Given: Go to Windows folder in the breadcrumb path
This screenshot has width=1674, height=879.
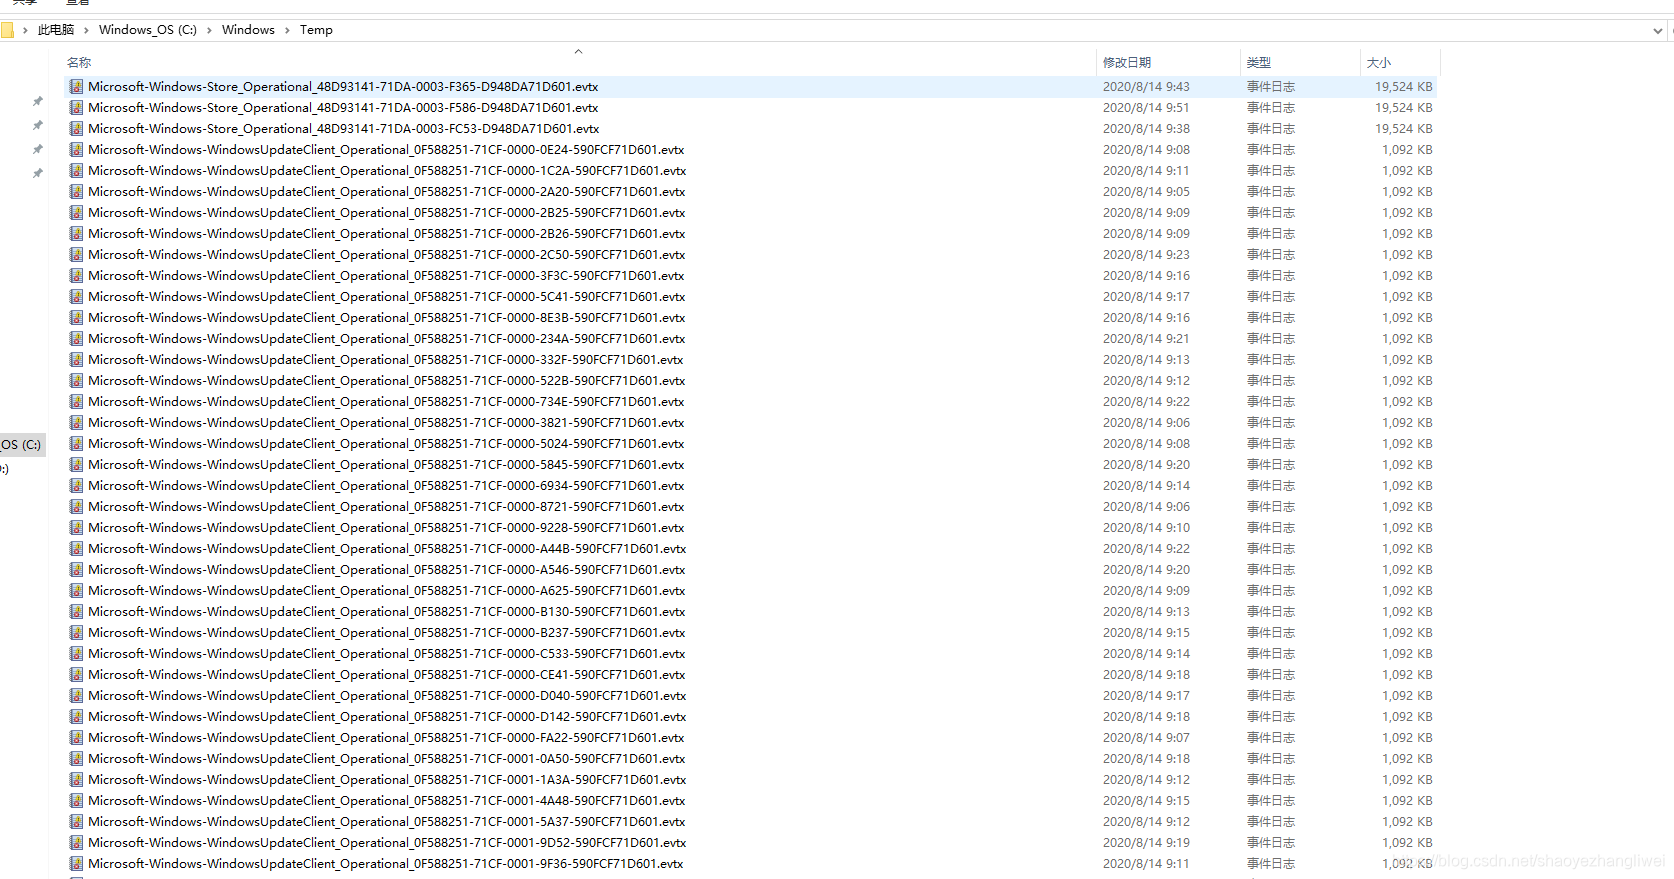Looking at the screenshot, I should click(x=248, y=30).
